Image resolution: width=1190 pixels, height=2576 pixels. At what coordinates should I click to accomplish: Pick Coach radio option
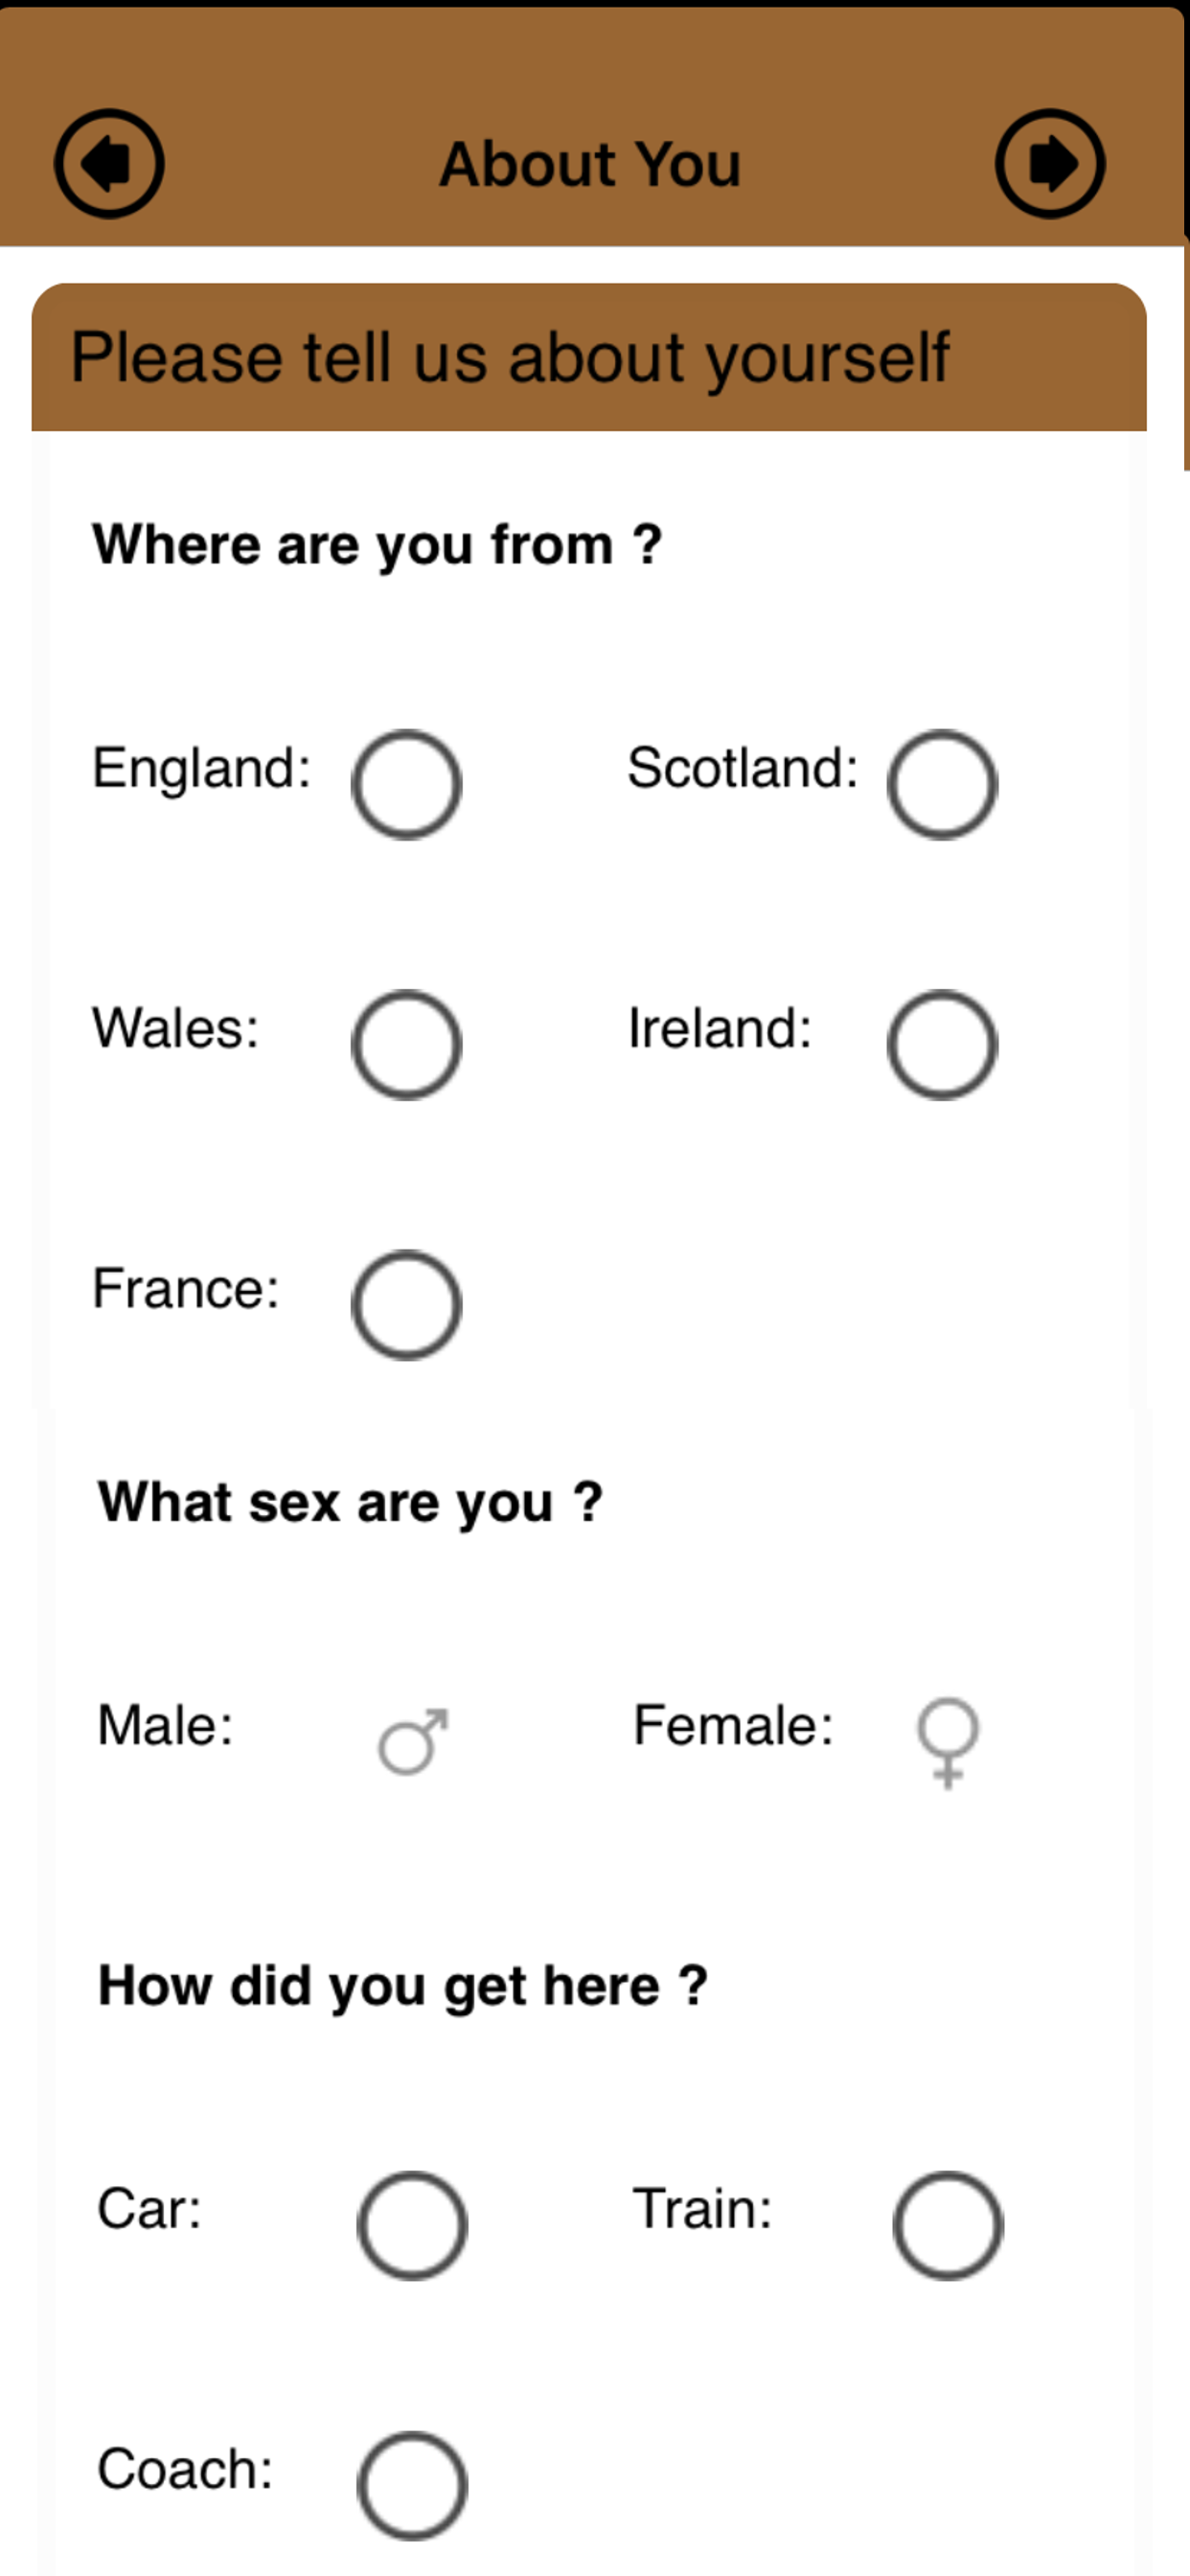412,2485
